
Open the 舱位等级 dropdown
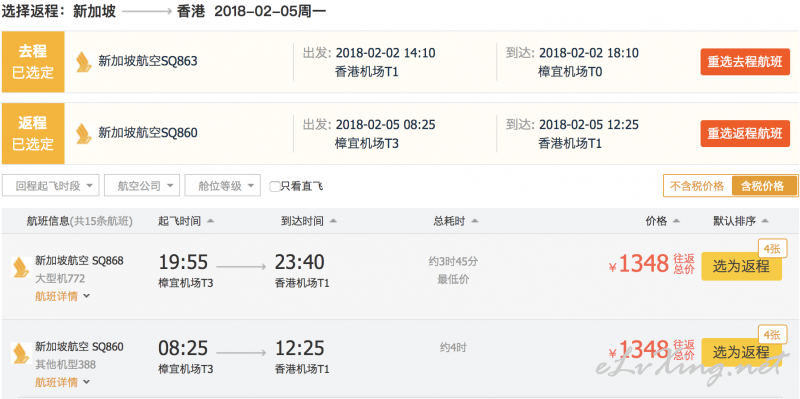coord(222,185)
